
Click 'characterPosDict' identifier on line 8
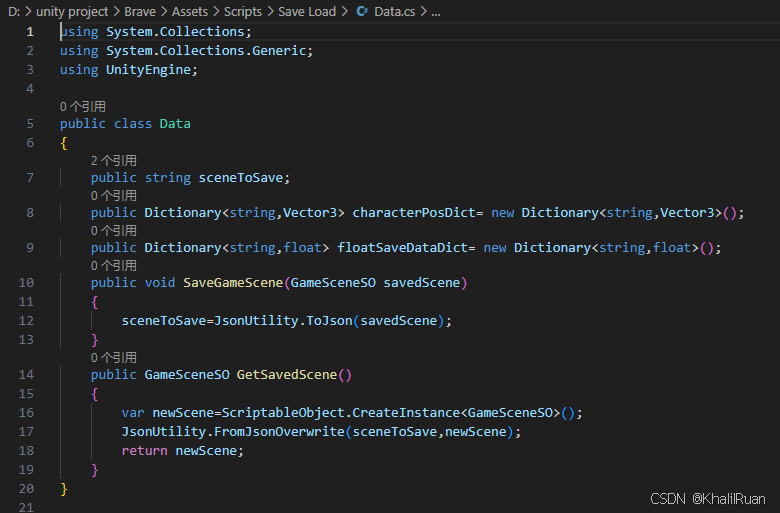[414, 212]
